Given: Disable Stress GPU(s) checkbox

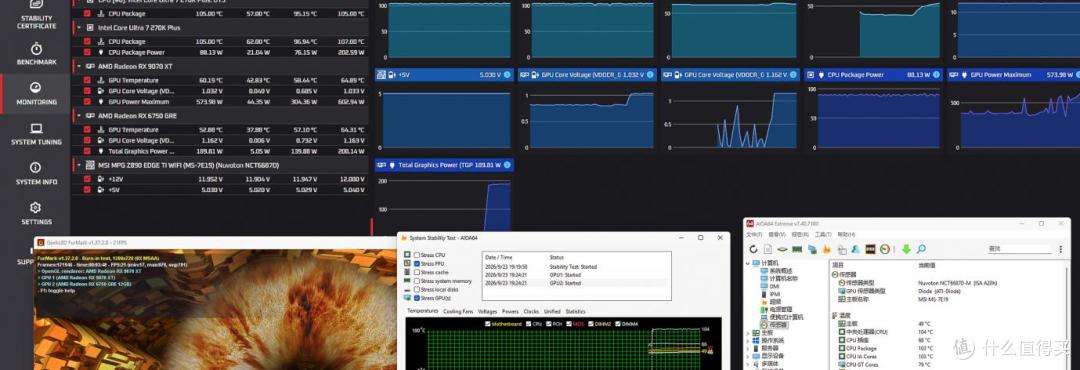Looking at the screenshot, I should [x=417, y=298].
